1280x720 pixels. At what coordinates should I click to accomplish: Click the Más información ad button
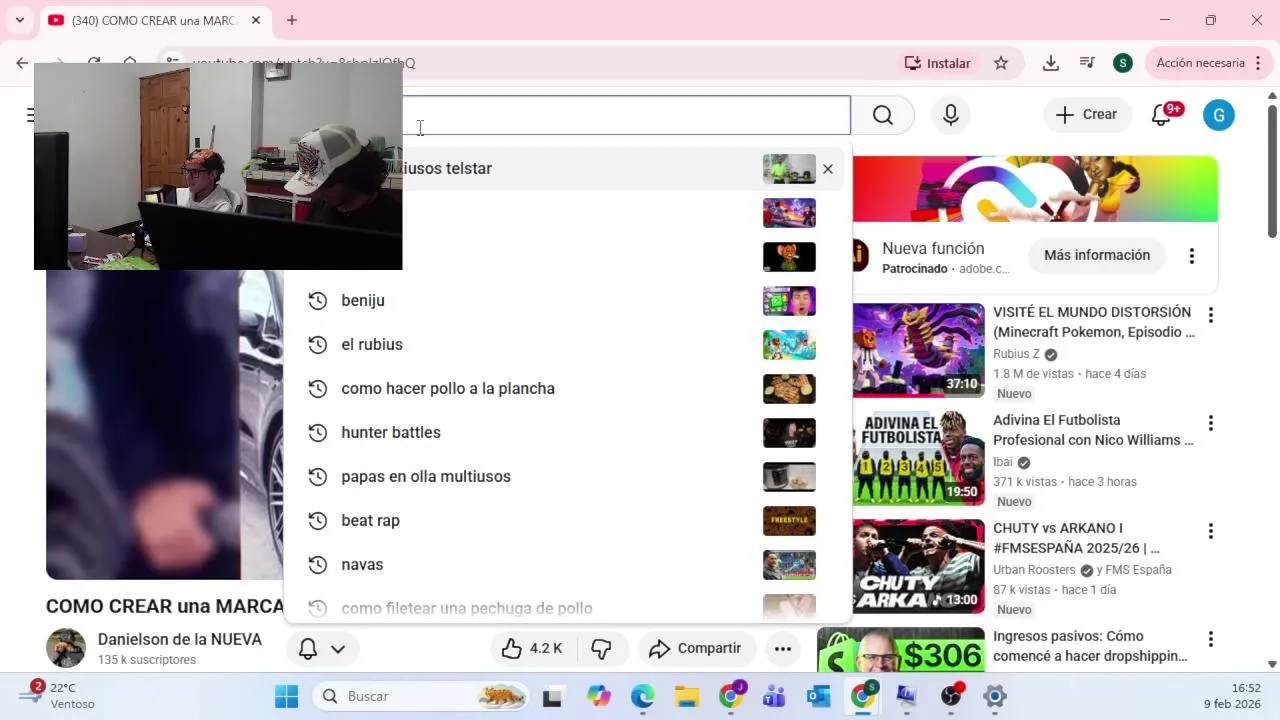coord(1097,255)
